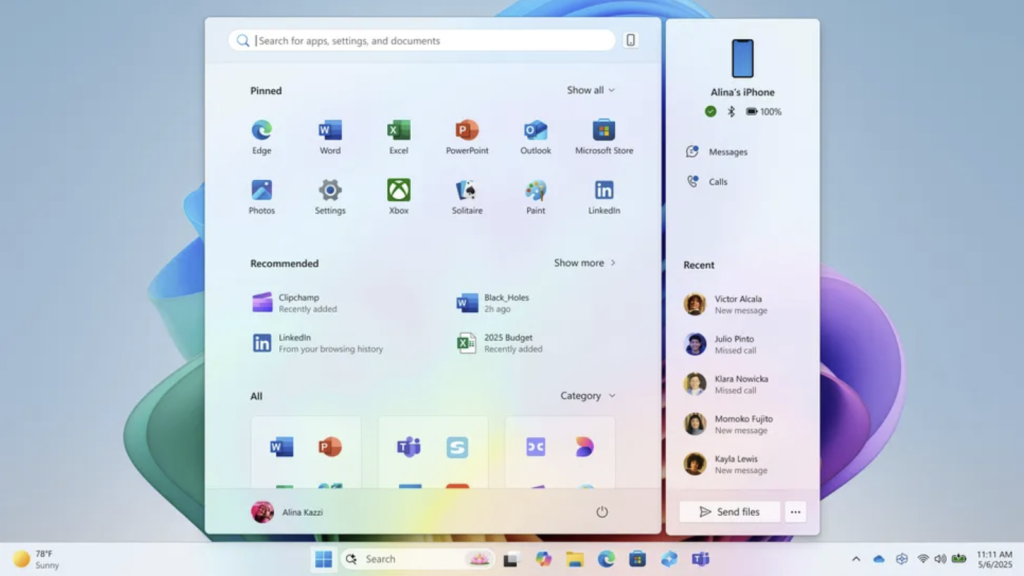Open Momoko Fujito new message
Image resolution: width=1024 pixels, height=576 pixels.
729,424
